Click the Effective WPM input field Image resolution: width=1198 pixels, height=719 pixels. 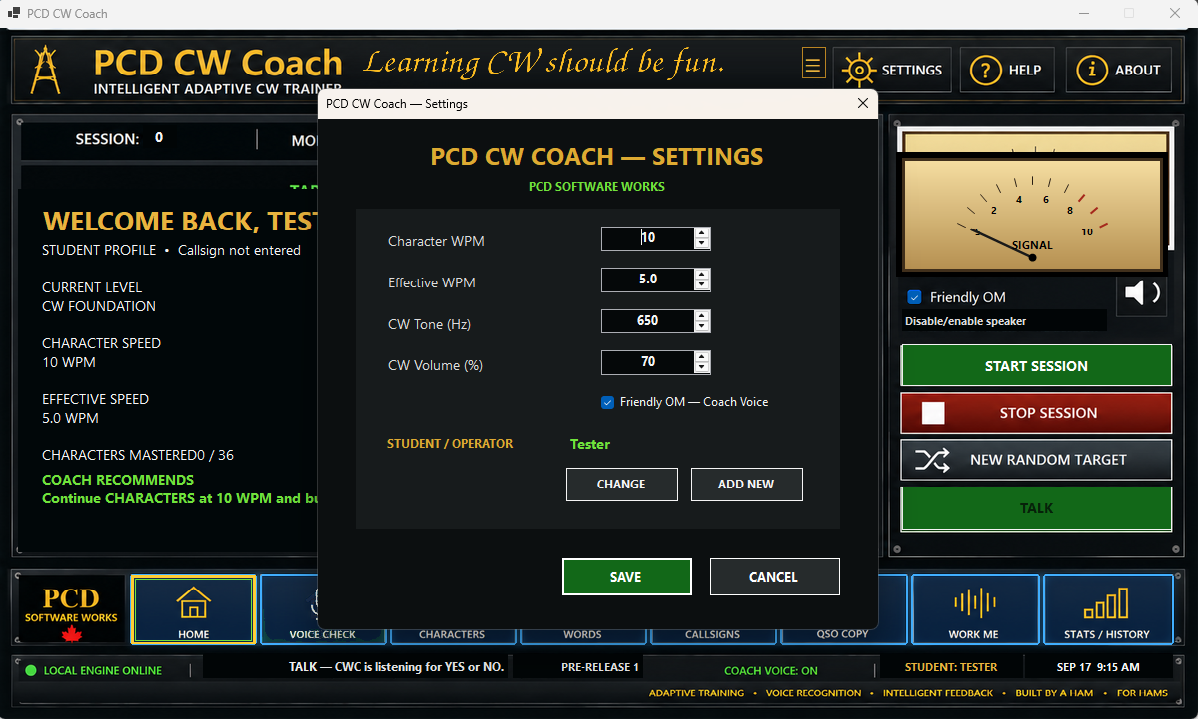pyautogui.click(x=647, y=280)
